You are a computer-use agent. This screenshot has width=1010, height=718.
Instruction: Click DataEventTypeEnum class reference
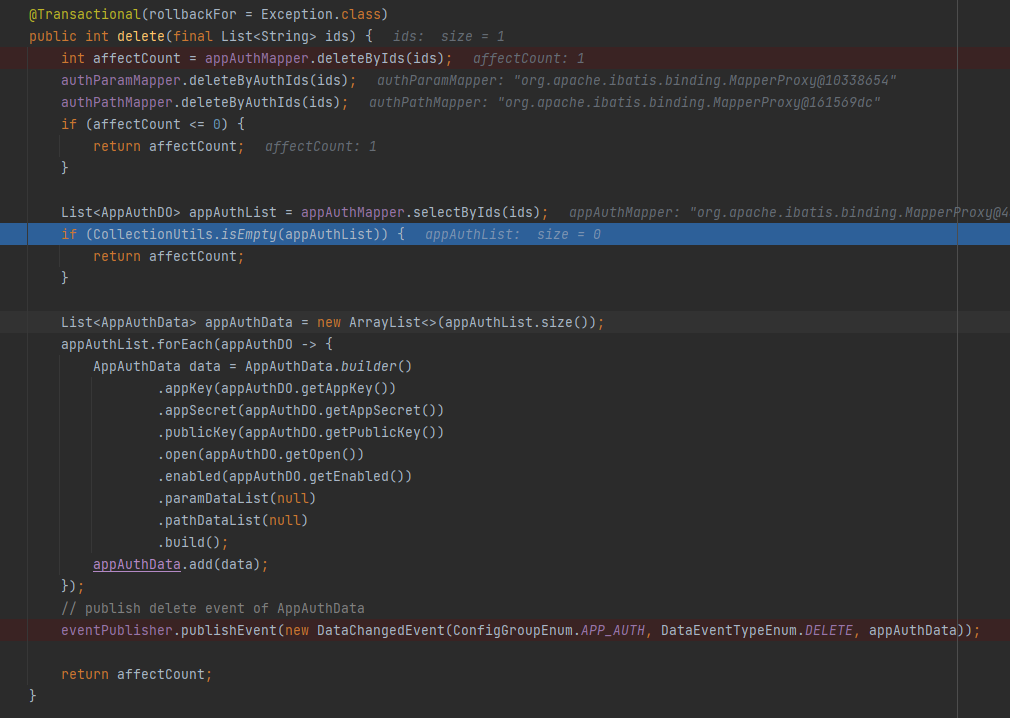729,630
